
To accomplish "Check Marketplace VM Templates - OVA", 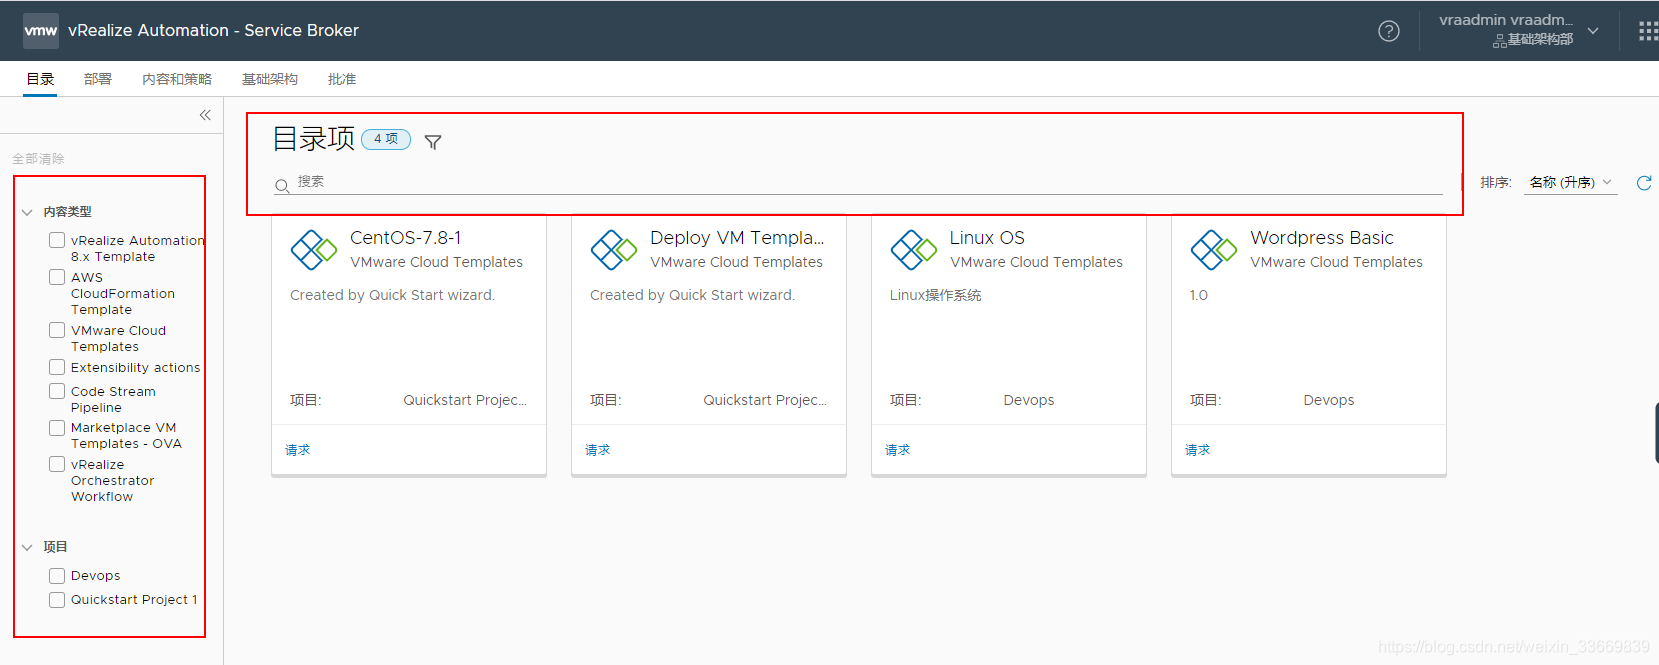I will tap(57, 428).
